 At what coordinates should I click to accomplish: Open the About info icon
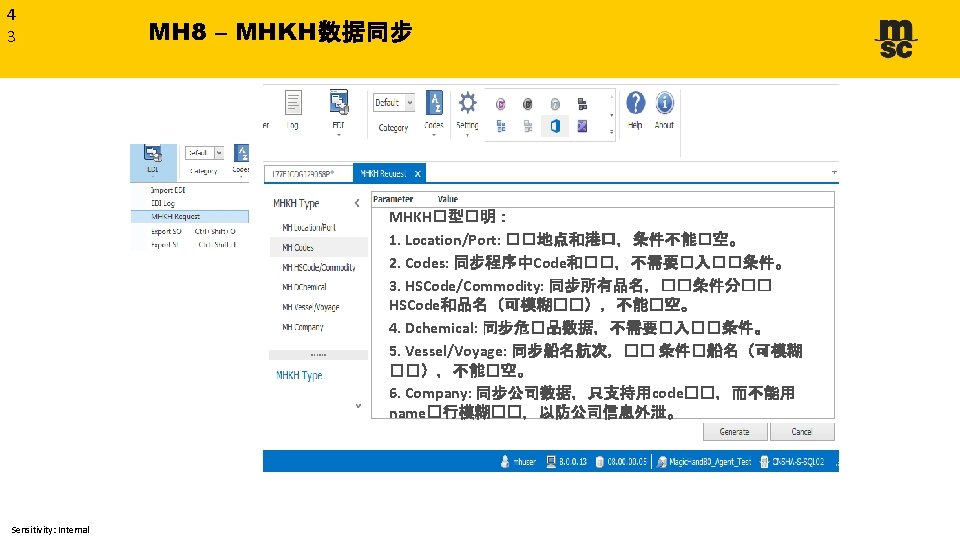(x=664, y=103)
